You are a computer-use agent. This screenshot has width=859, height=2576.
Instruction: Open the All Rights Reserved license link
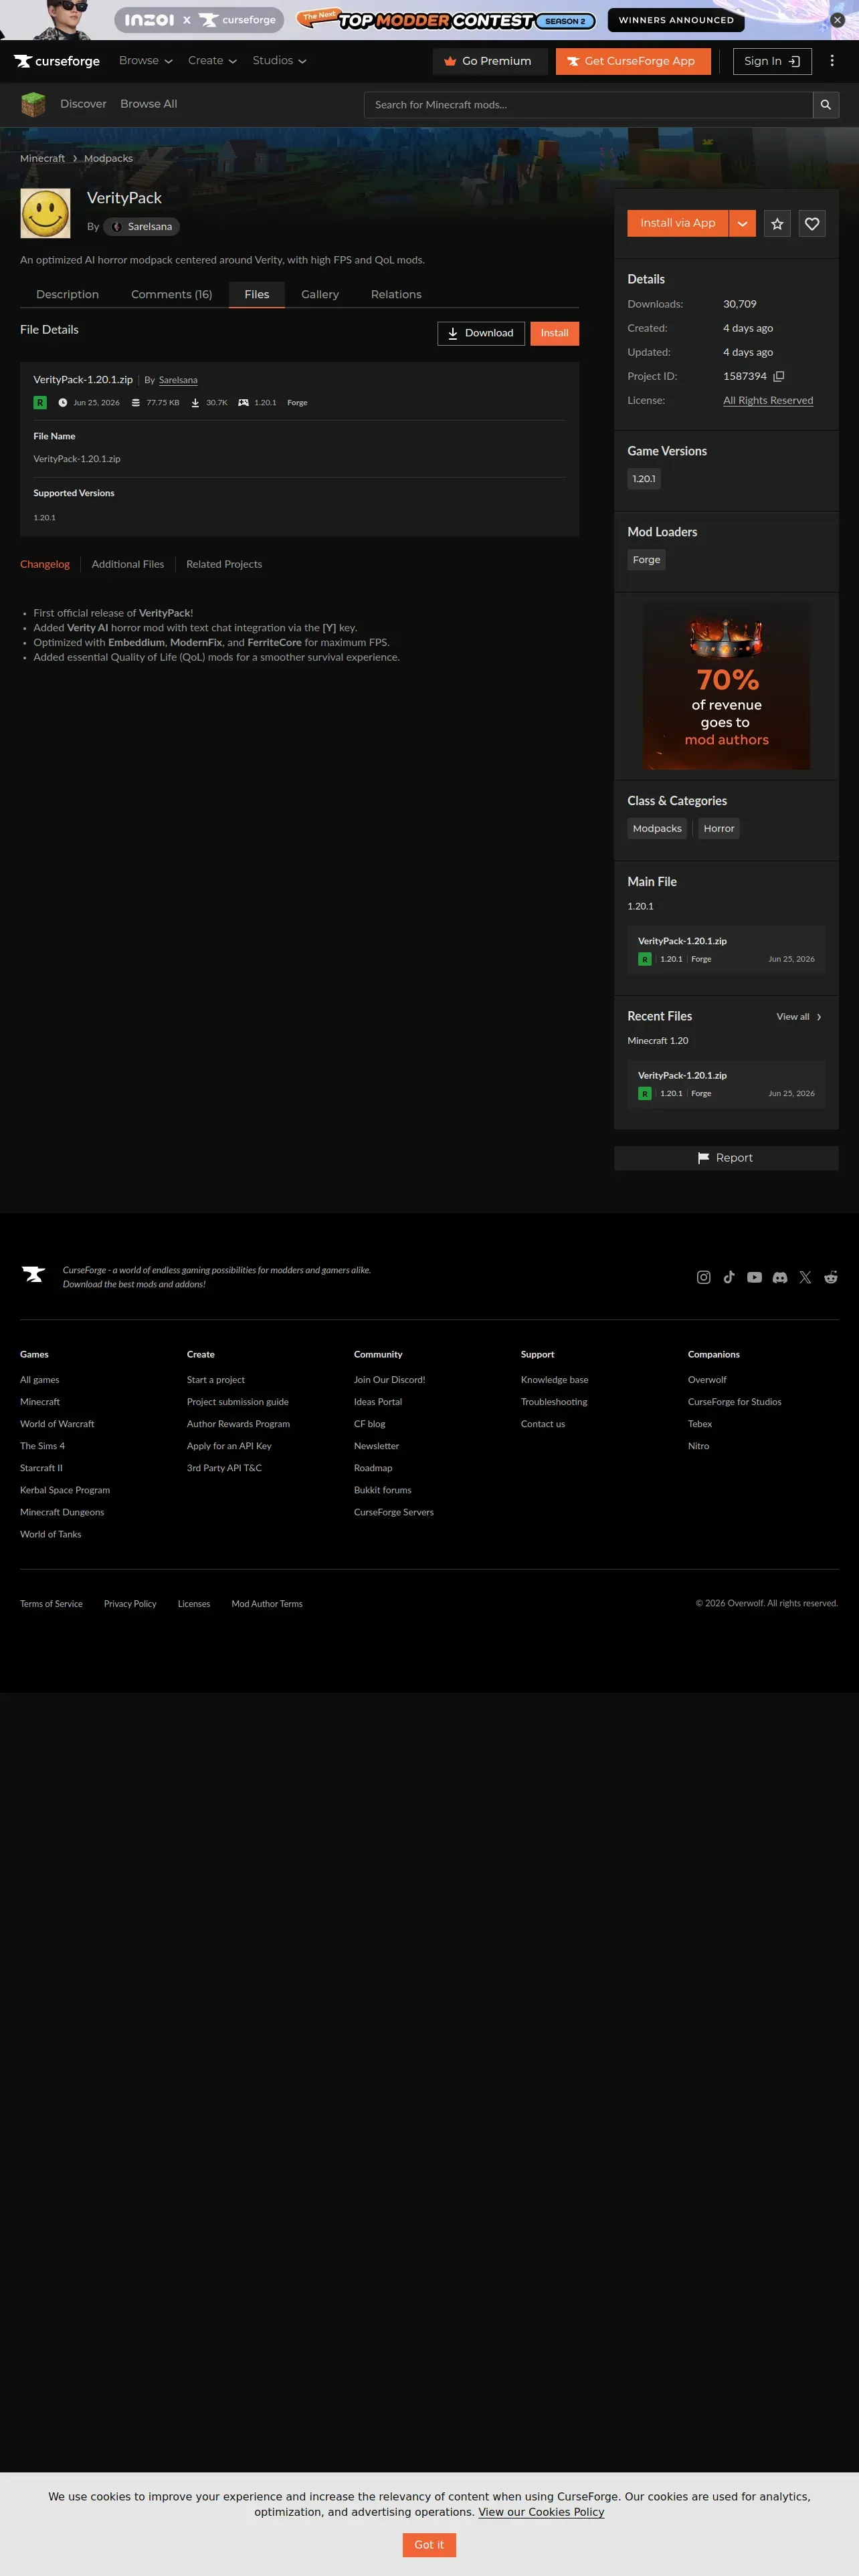(x=768, y=400)
